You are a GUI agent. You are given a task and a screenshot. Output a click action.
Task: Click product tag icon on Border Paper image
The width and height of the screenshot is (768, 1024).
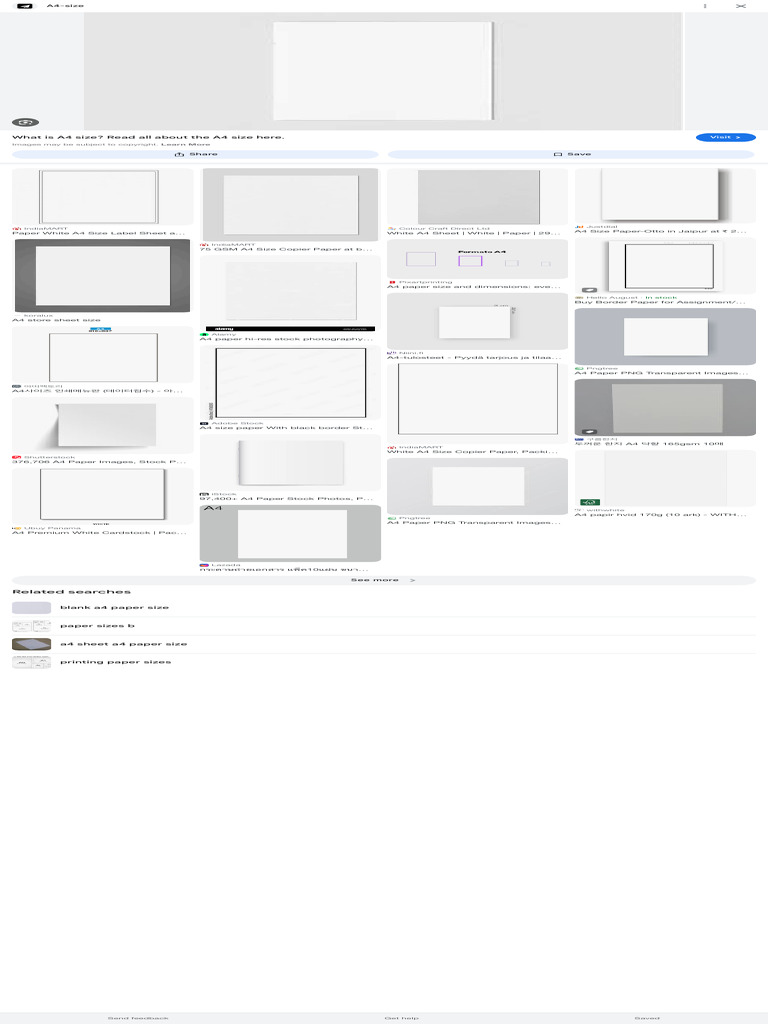589,289
